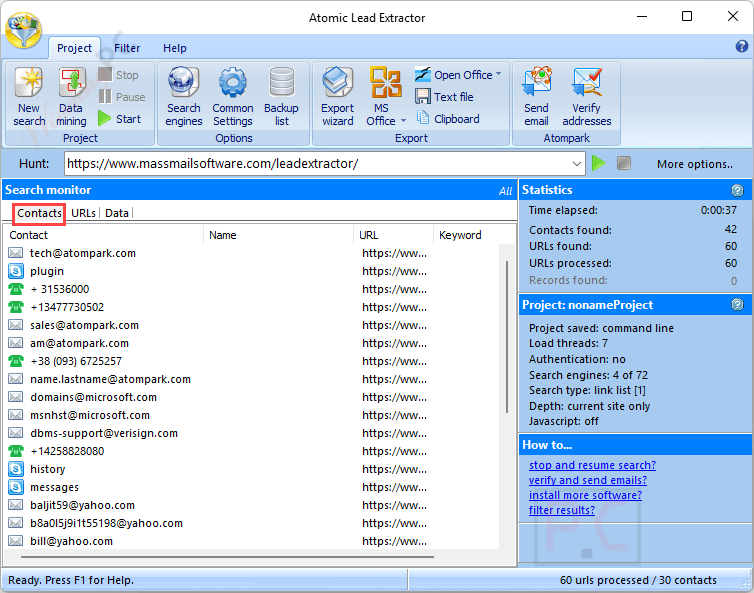
Task: Export to MS Office
Action: click(x=385, y=97)
